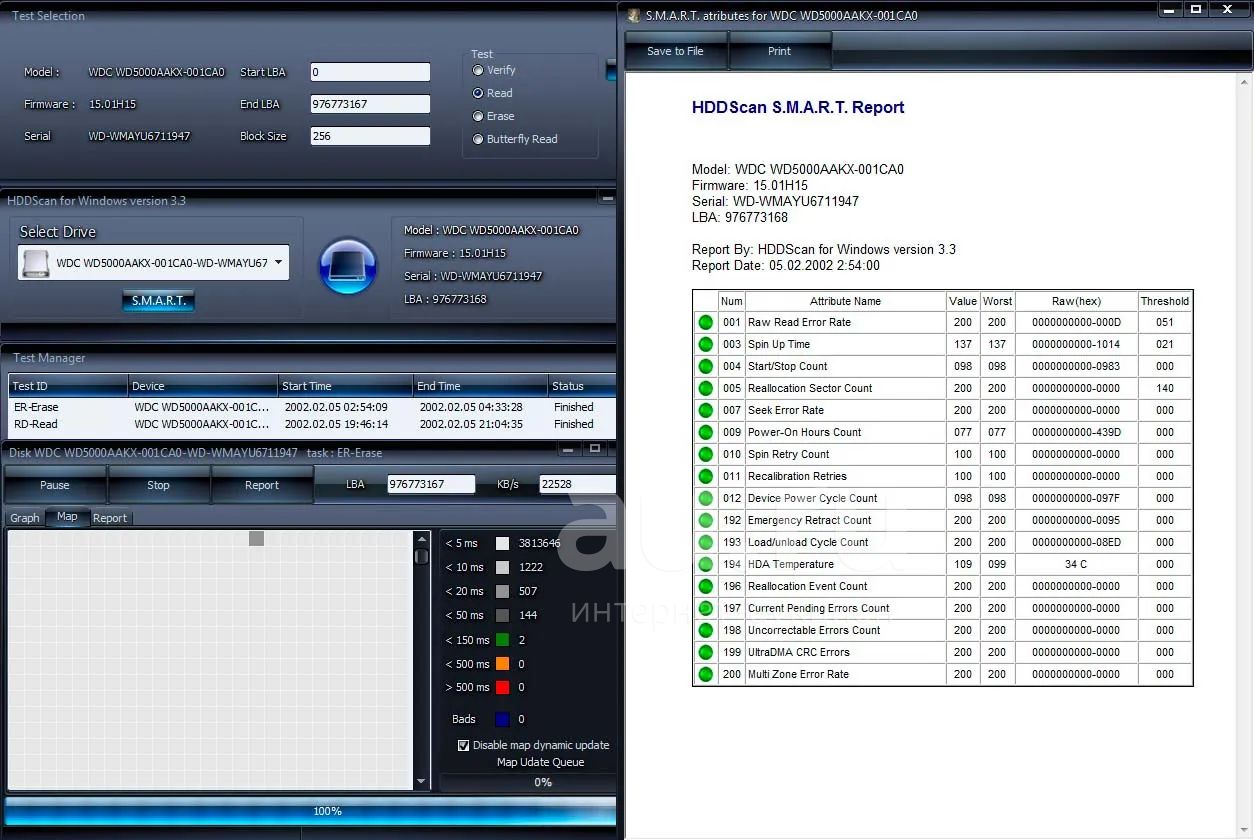Click the 100% progress bar
This screenshot has height=840, width=1254.
point(310,811)
